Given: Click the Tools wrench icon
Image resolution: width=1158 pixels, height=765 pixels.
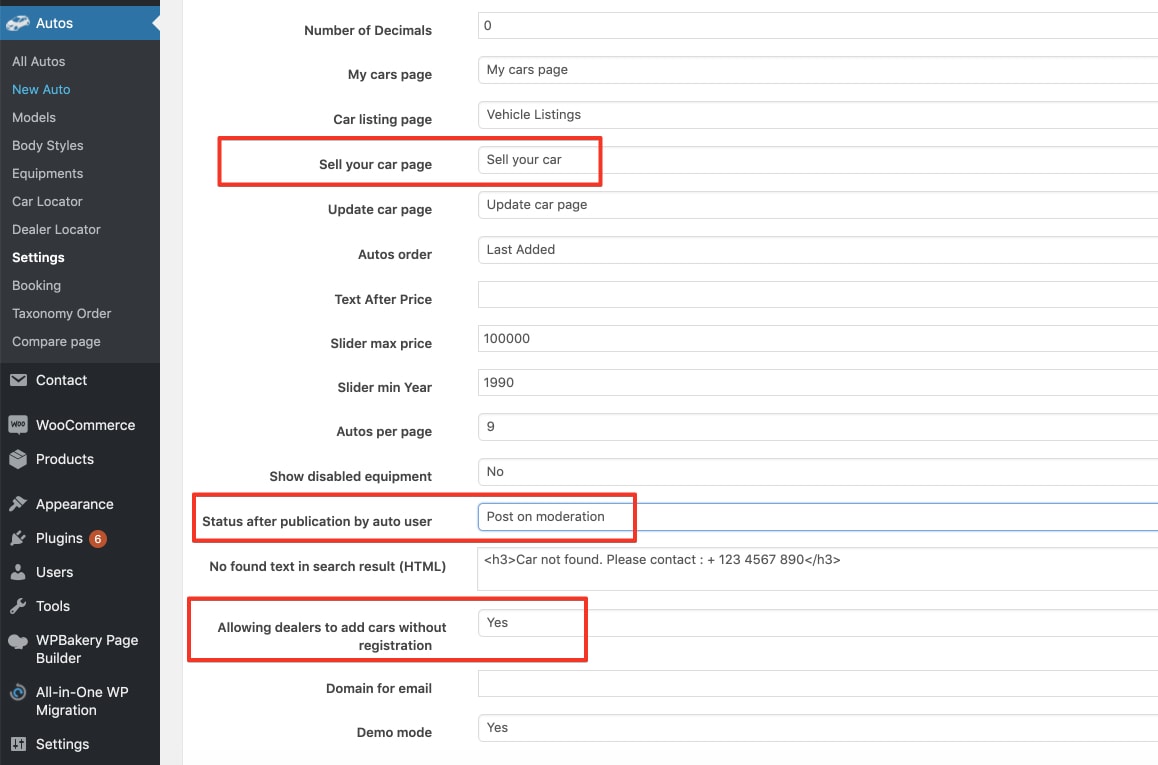Looking at the screenshot, I should point(18,606).
